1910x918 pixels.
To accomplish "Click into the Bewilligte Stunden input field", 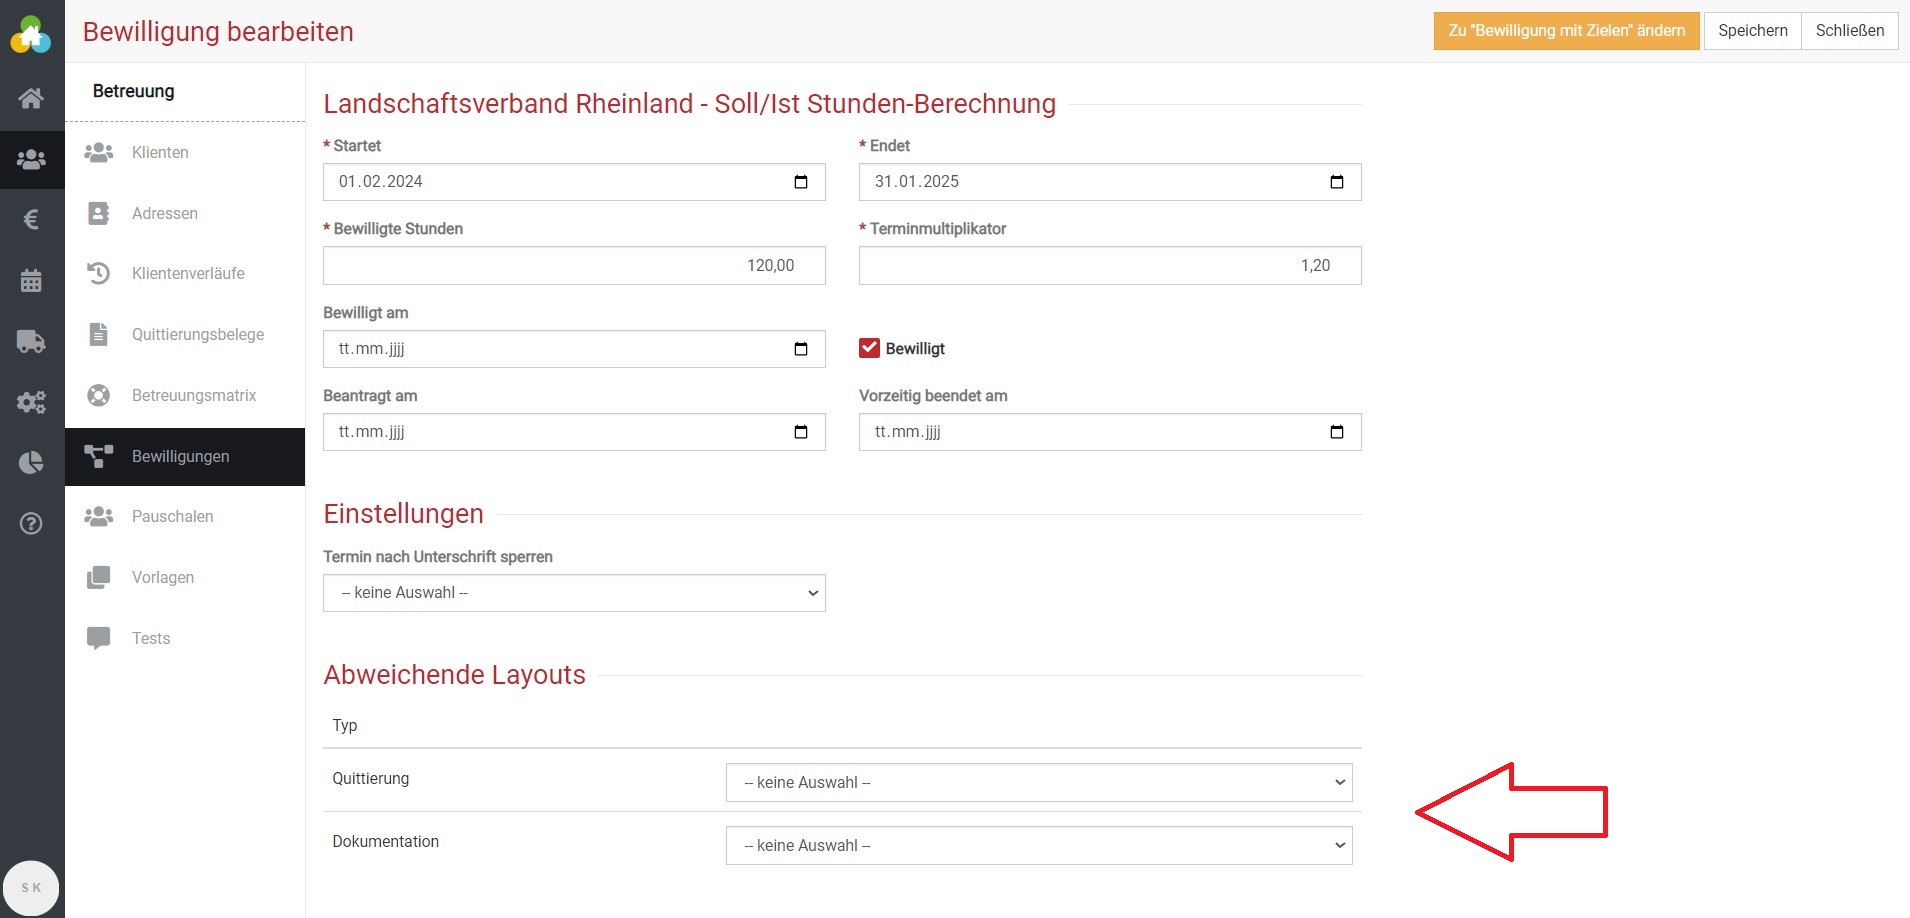I will tap(573, 265).
